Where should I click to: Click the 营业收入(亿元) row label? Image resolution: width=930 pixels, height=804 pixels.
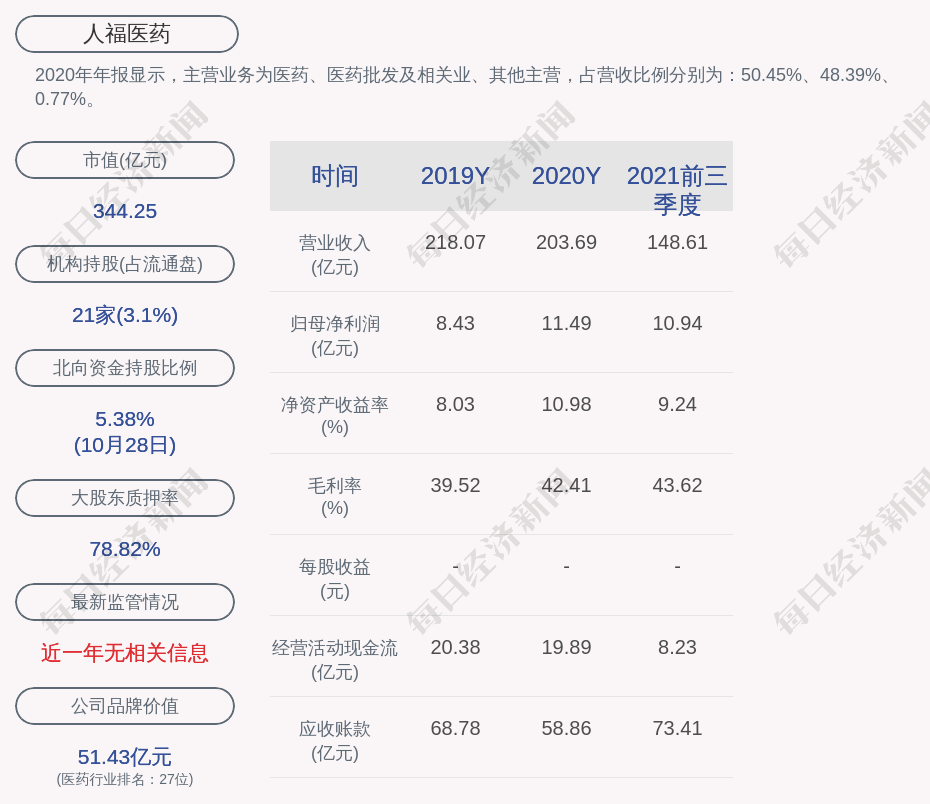coord(335,255)
